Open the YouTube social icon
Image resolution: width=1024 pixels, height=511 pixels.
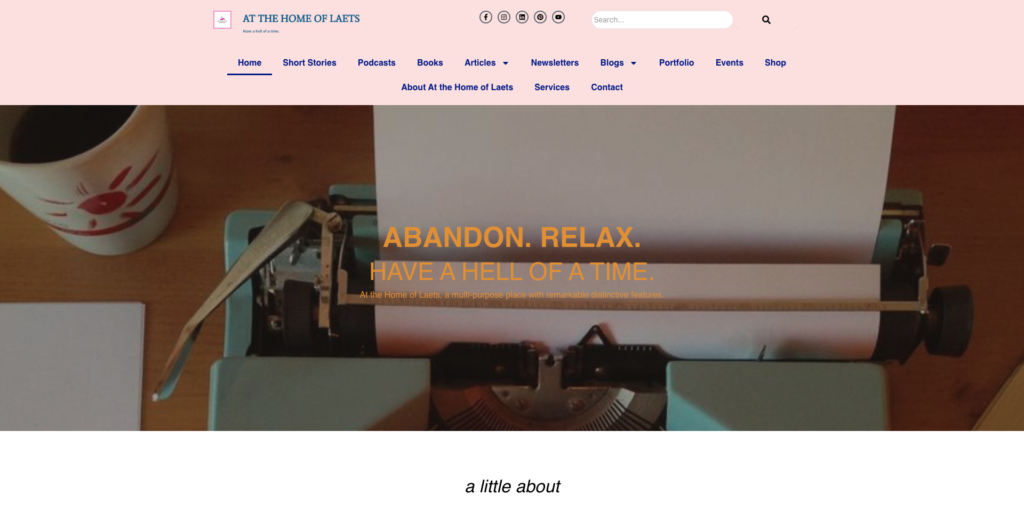pyautogui.click(x=558, y=17)
